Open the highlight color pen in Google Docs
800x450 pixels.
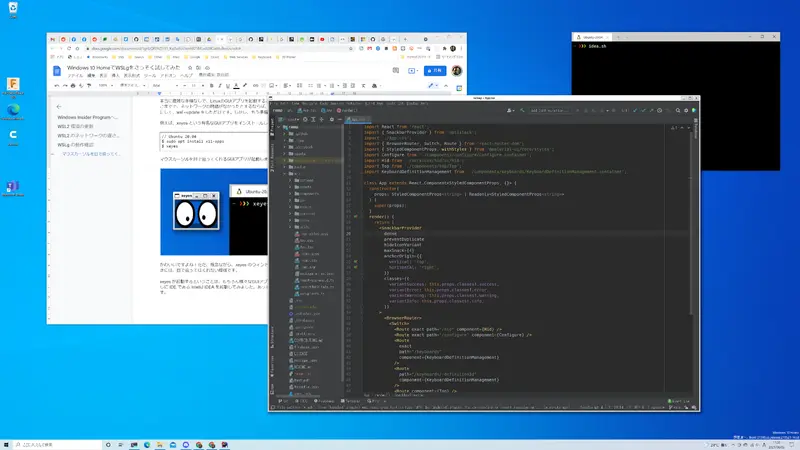click(x=245, y=86)
